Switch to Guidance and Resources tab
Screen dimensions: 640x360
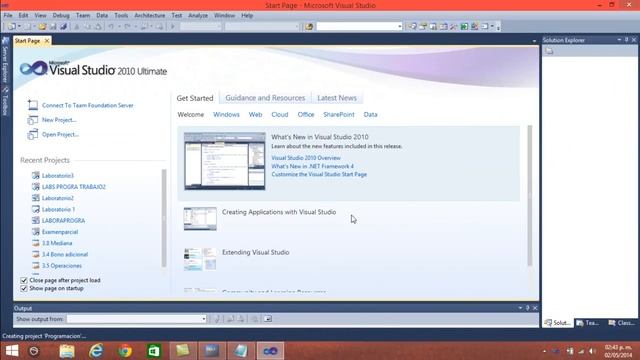point(265,98)
